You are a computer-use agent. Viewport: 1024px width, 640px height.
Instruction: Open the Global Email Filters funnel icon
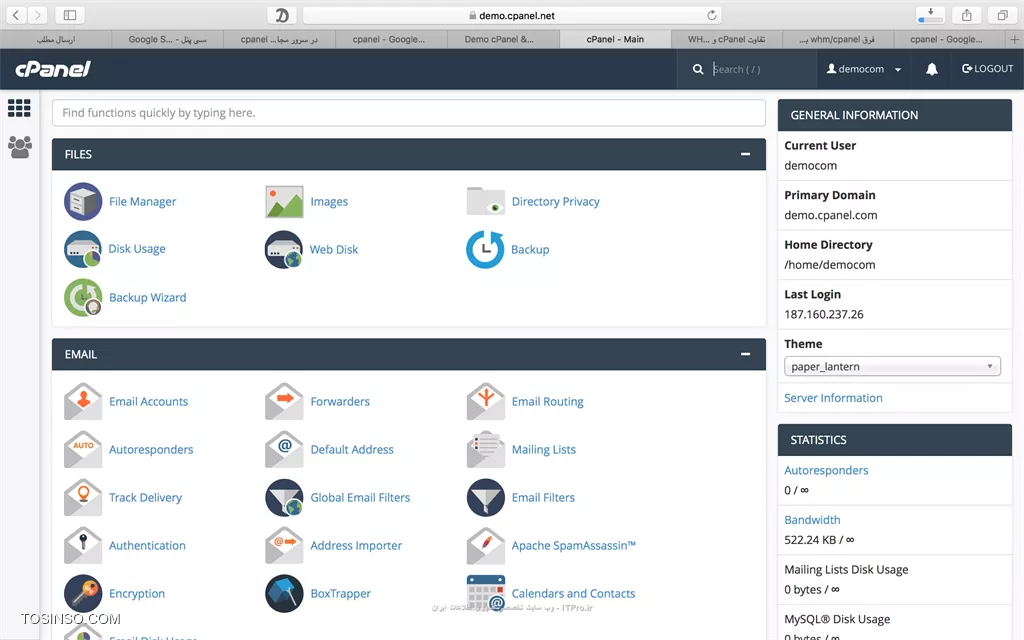284,498
